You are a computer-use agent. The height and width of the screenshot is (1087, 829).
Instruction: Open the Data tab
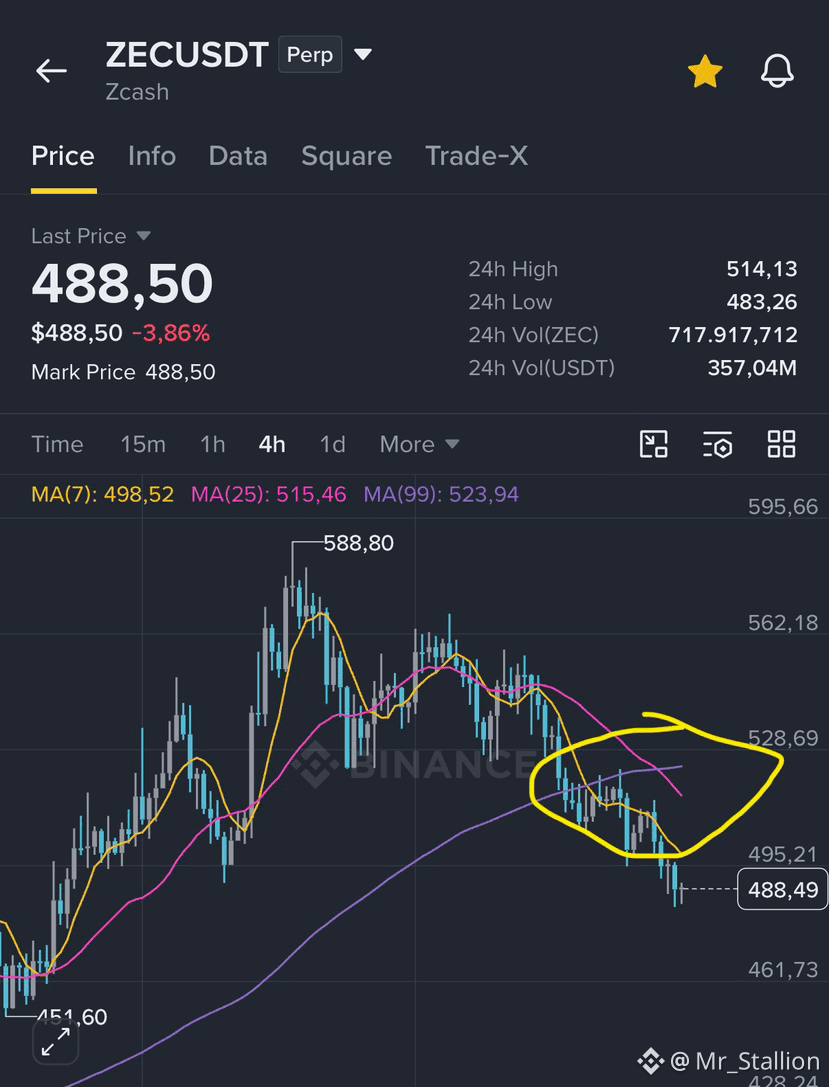click(x=238, y=156)
